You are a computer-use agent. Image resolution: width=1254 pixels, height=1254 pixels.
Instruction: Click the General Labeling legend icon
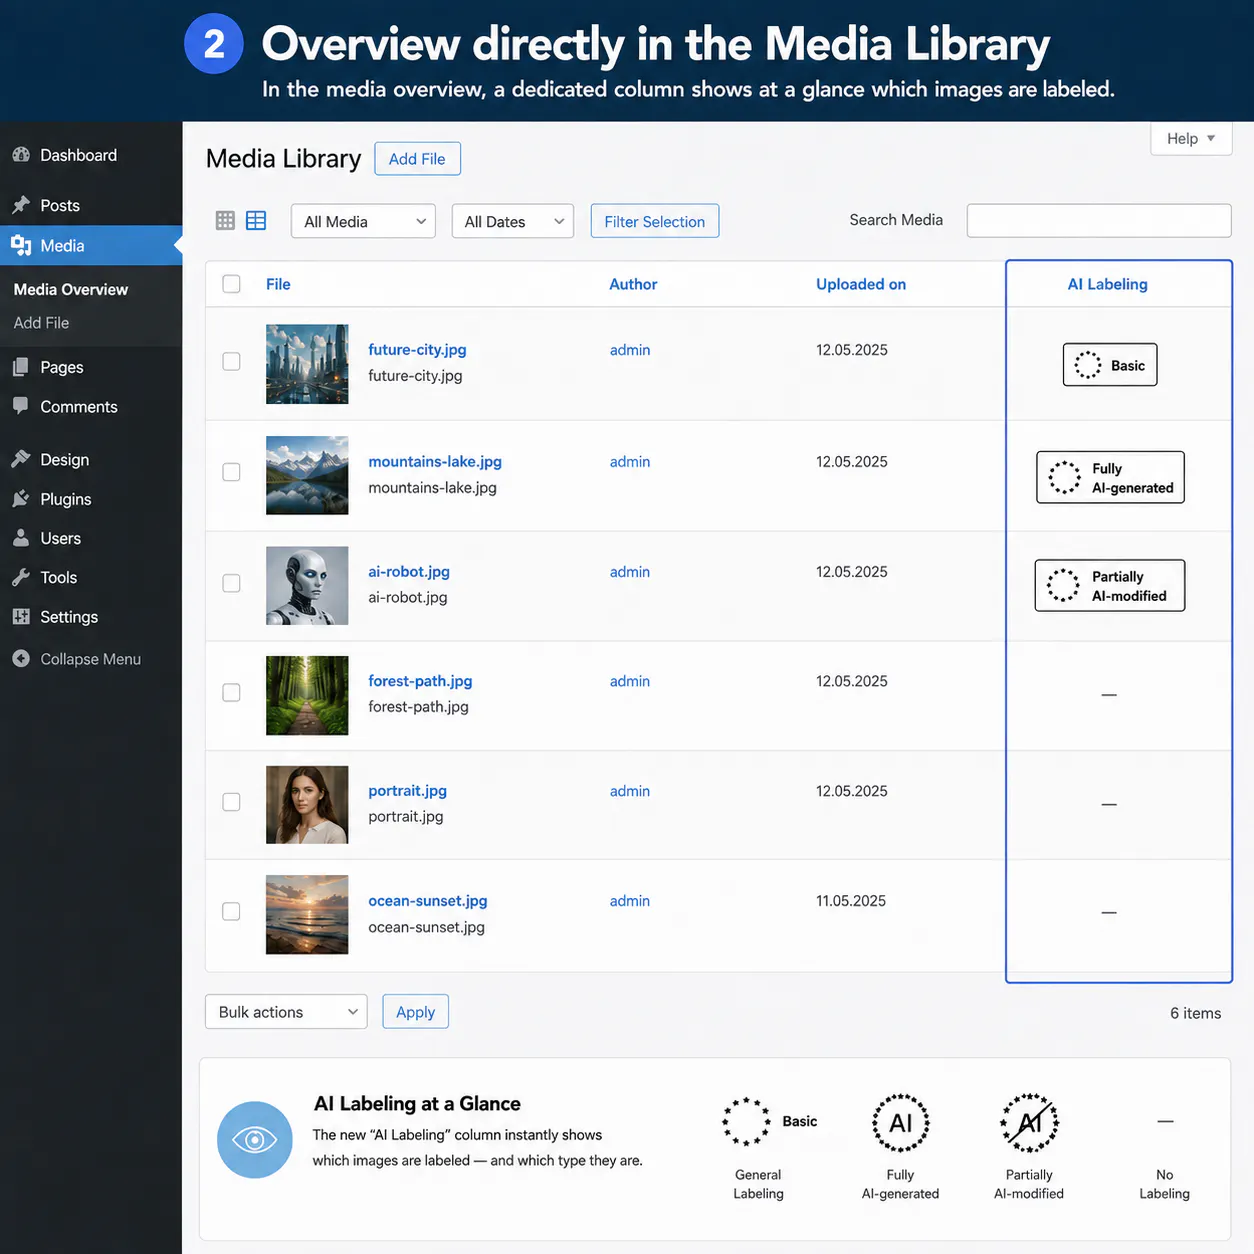[746, 1122]
